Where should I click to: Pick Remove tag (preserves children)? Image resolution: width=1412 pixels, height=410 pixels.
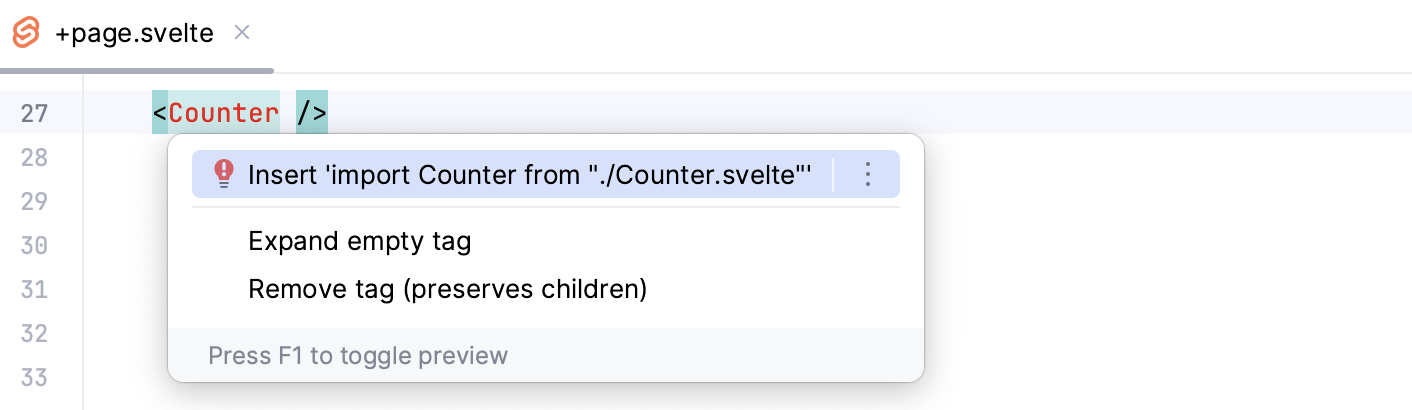pos(447,290)
